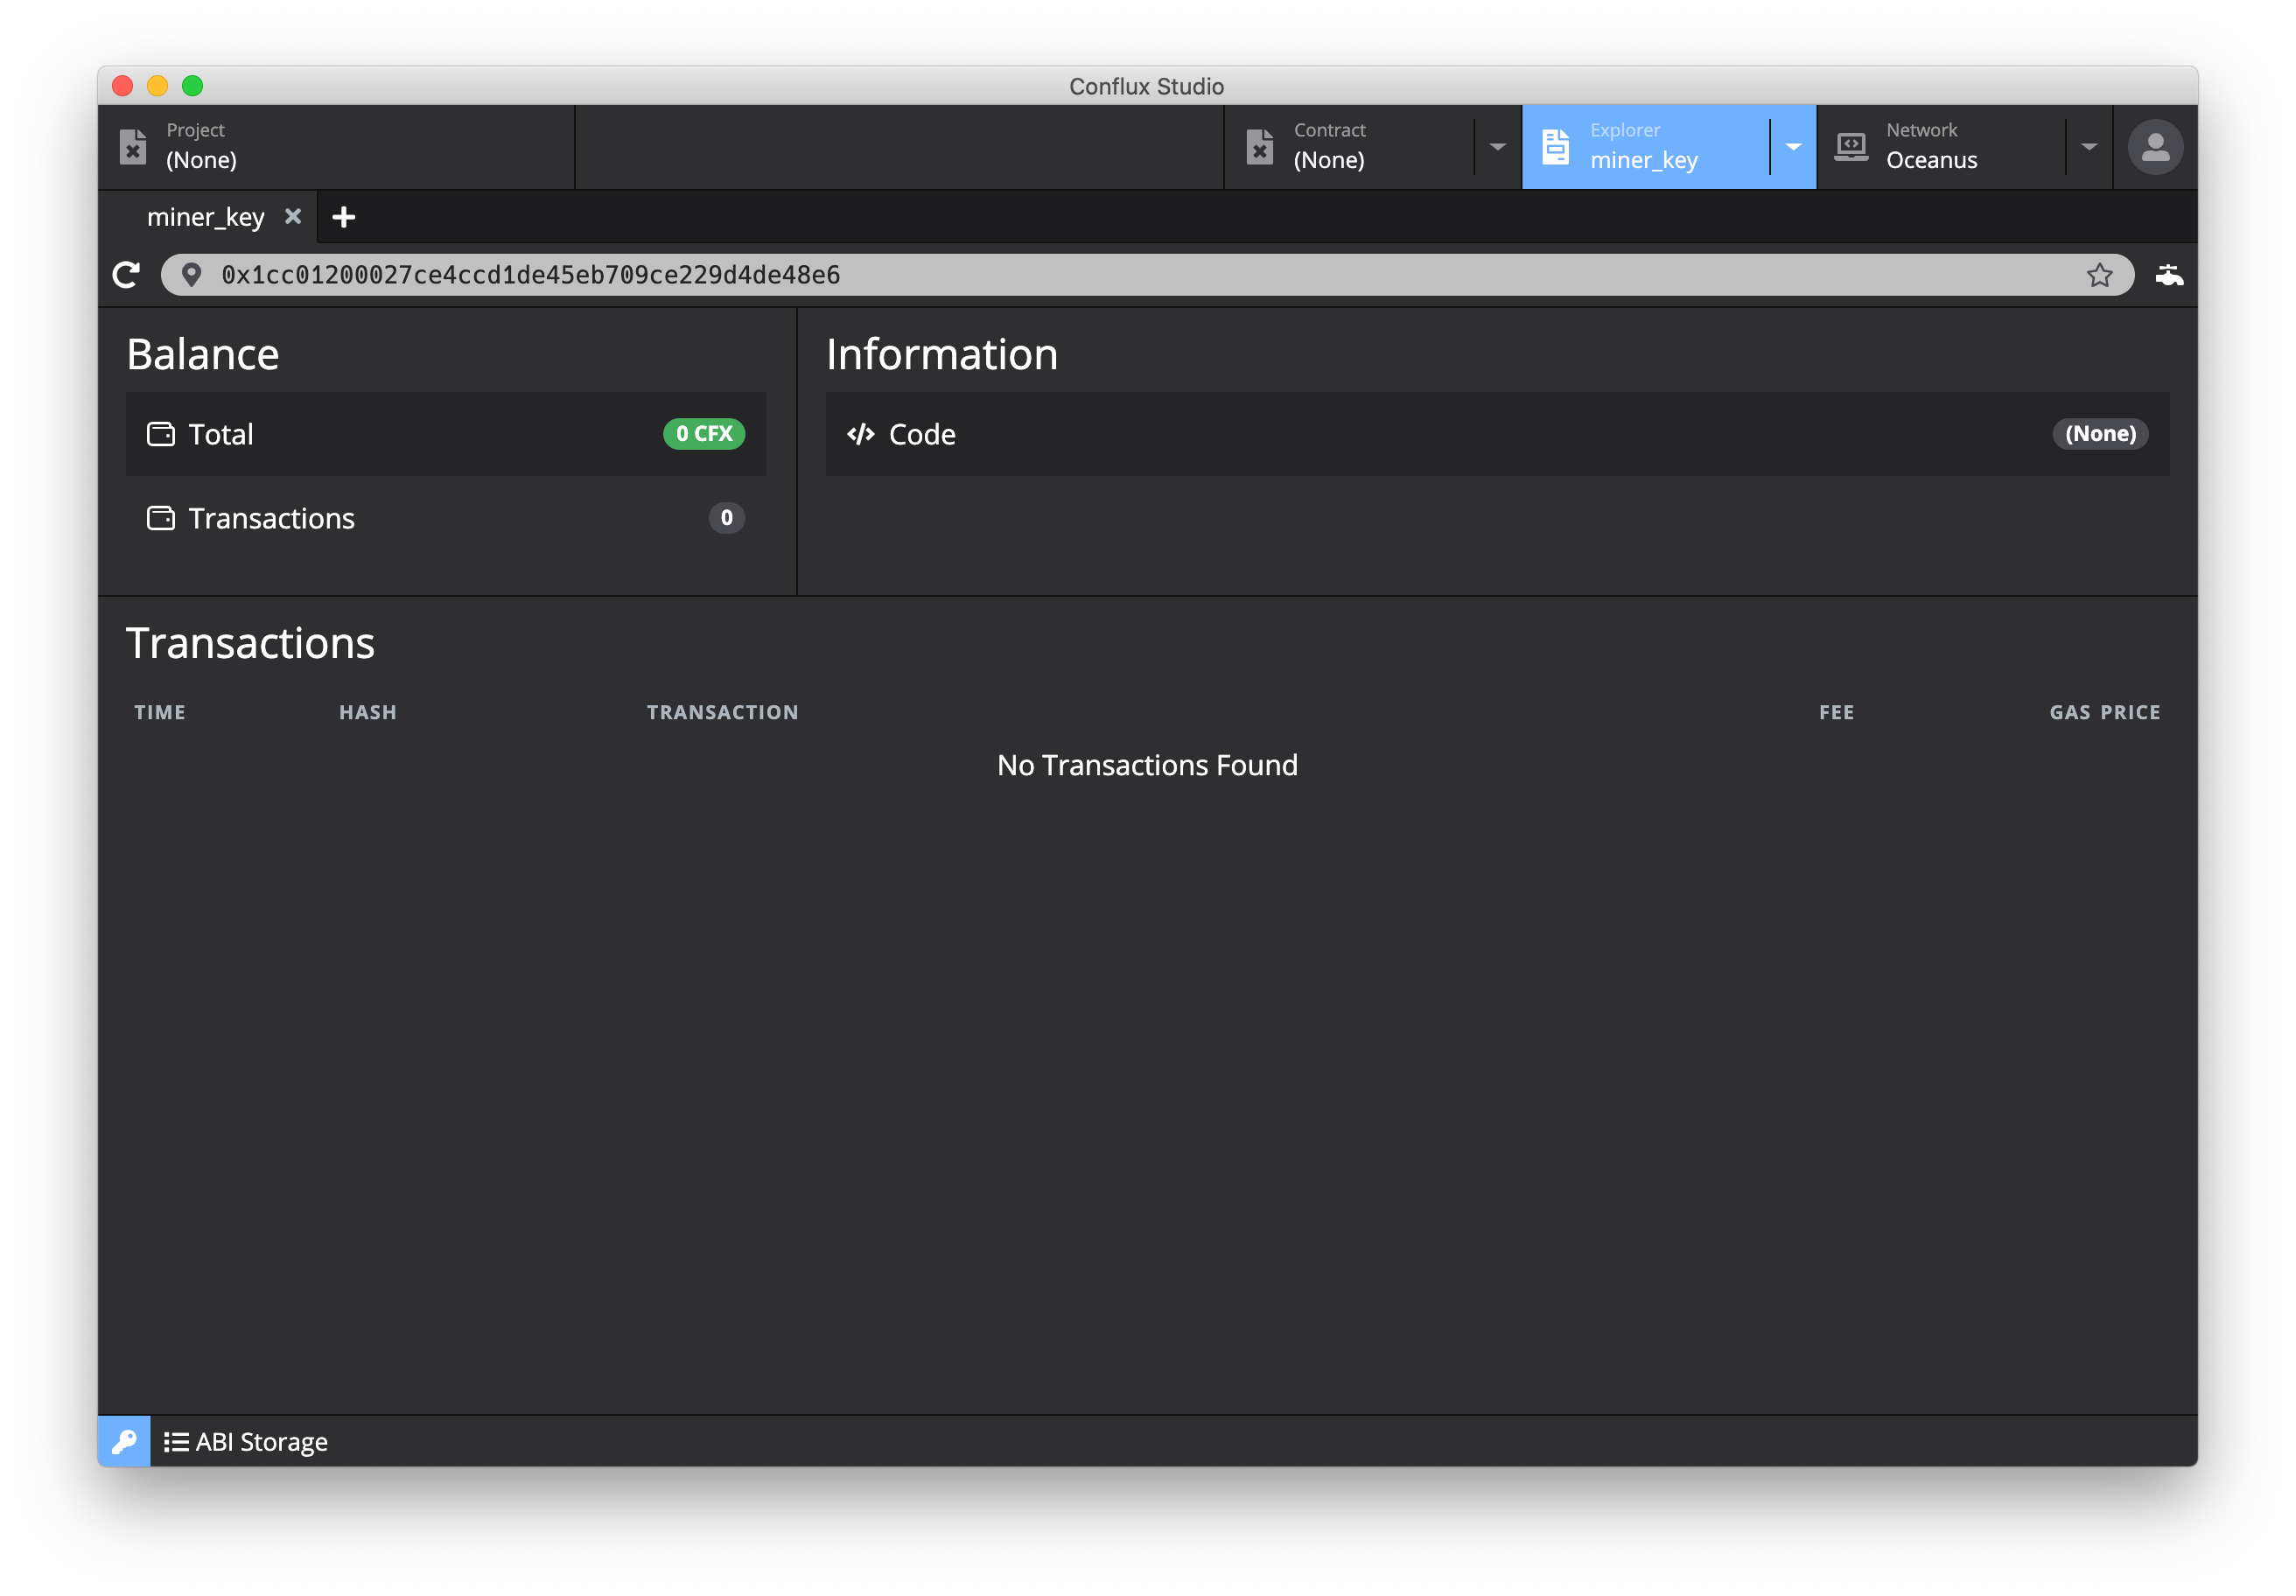The height and width of the screenshot is (1596, 2296).
Task: Click the location pin icon in address bar
Action: [192, 275]
